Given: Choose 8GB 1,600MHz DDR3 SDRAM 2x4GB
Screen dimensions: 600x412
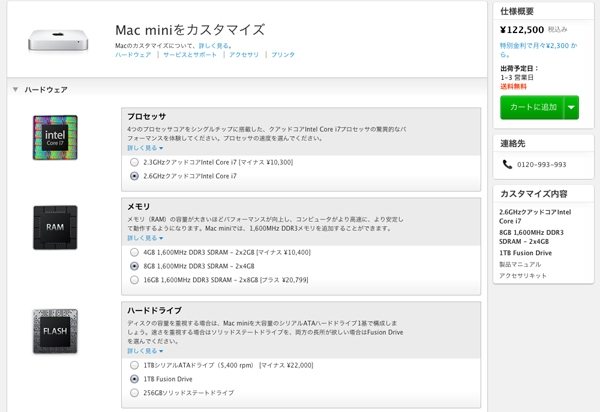Looking at the screenshot, I should coord(134,266).
